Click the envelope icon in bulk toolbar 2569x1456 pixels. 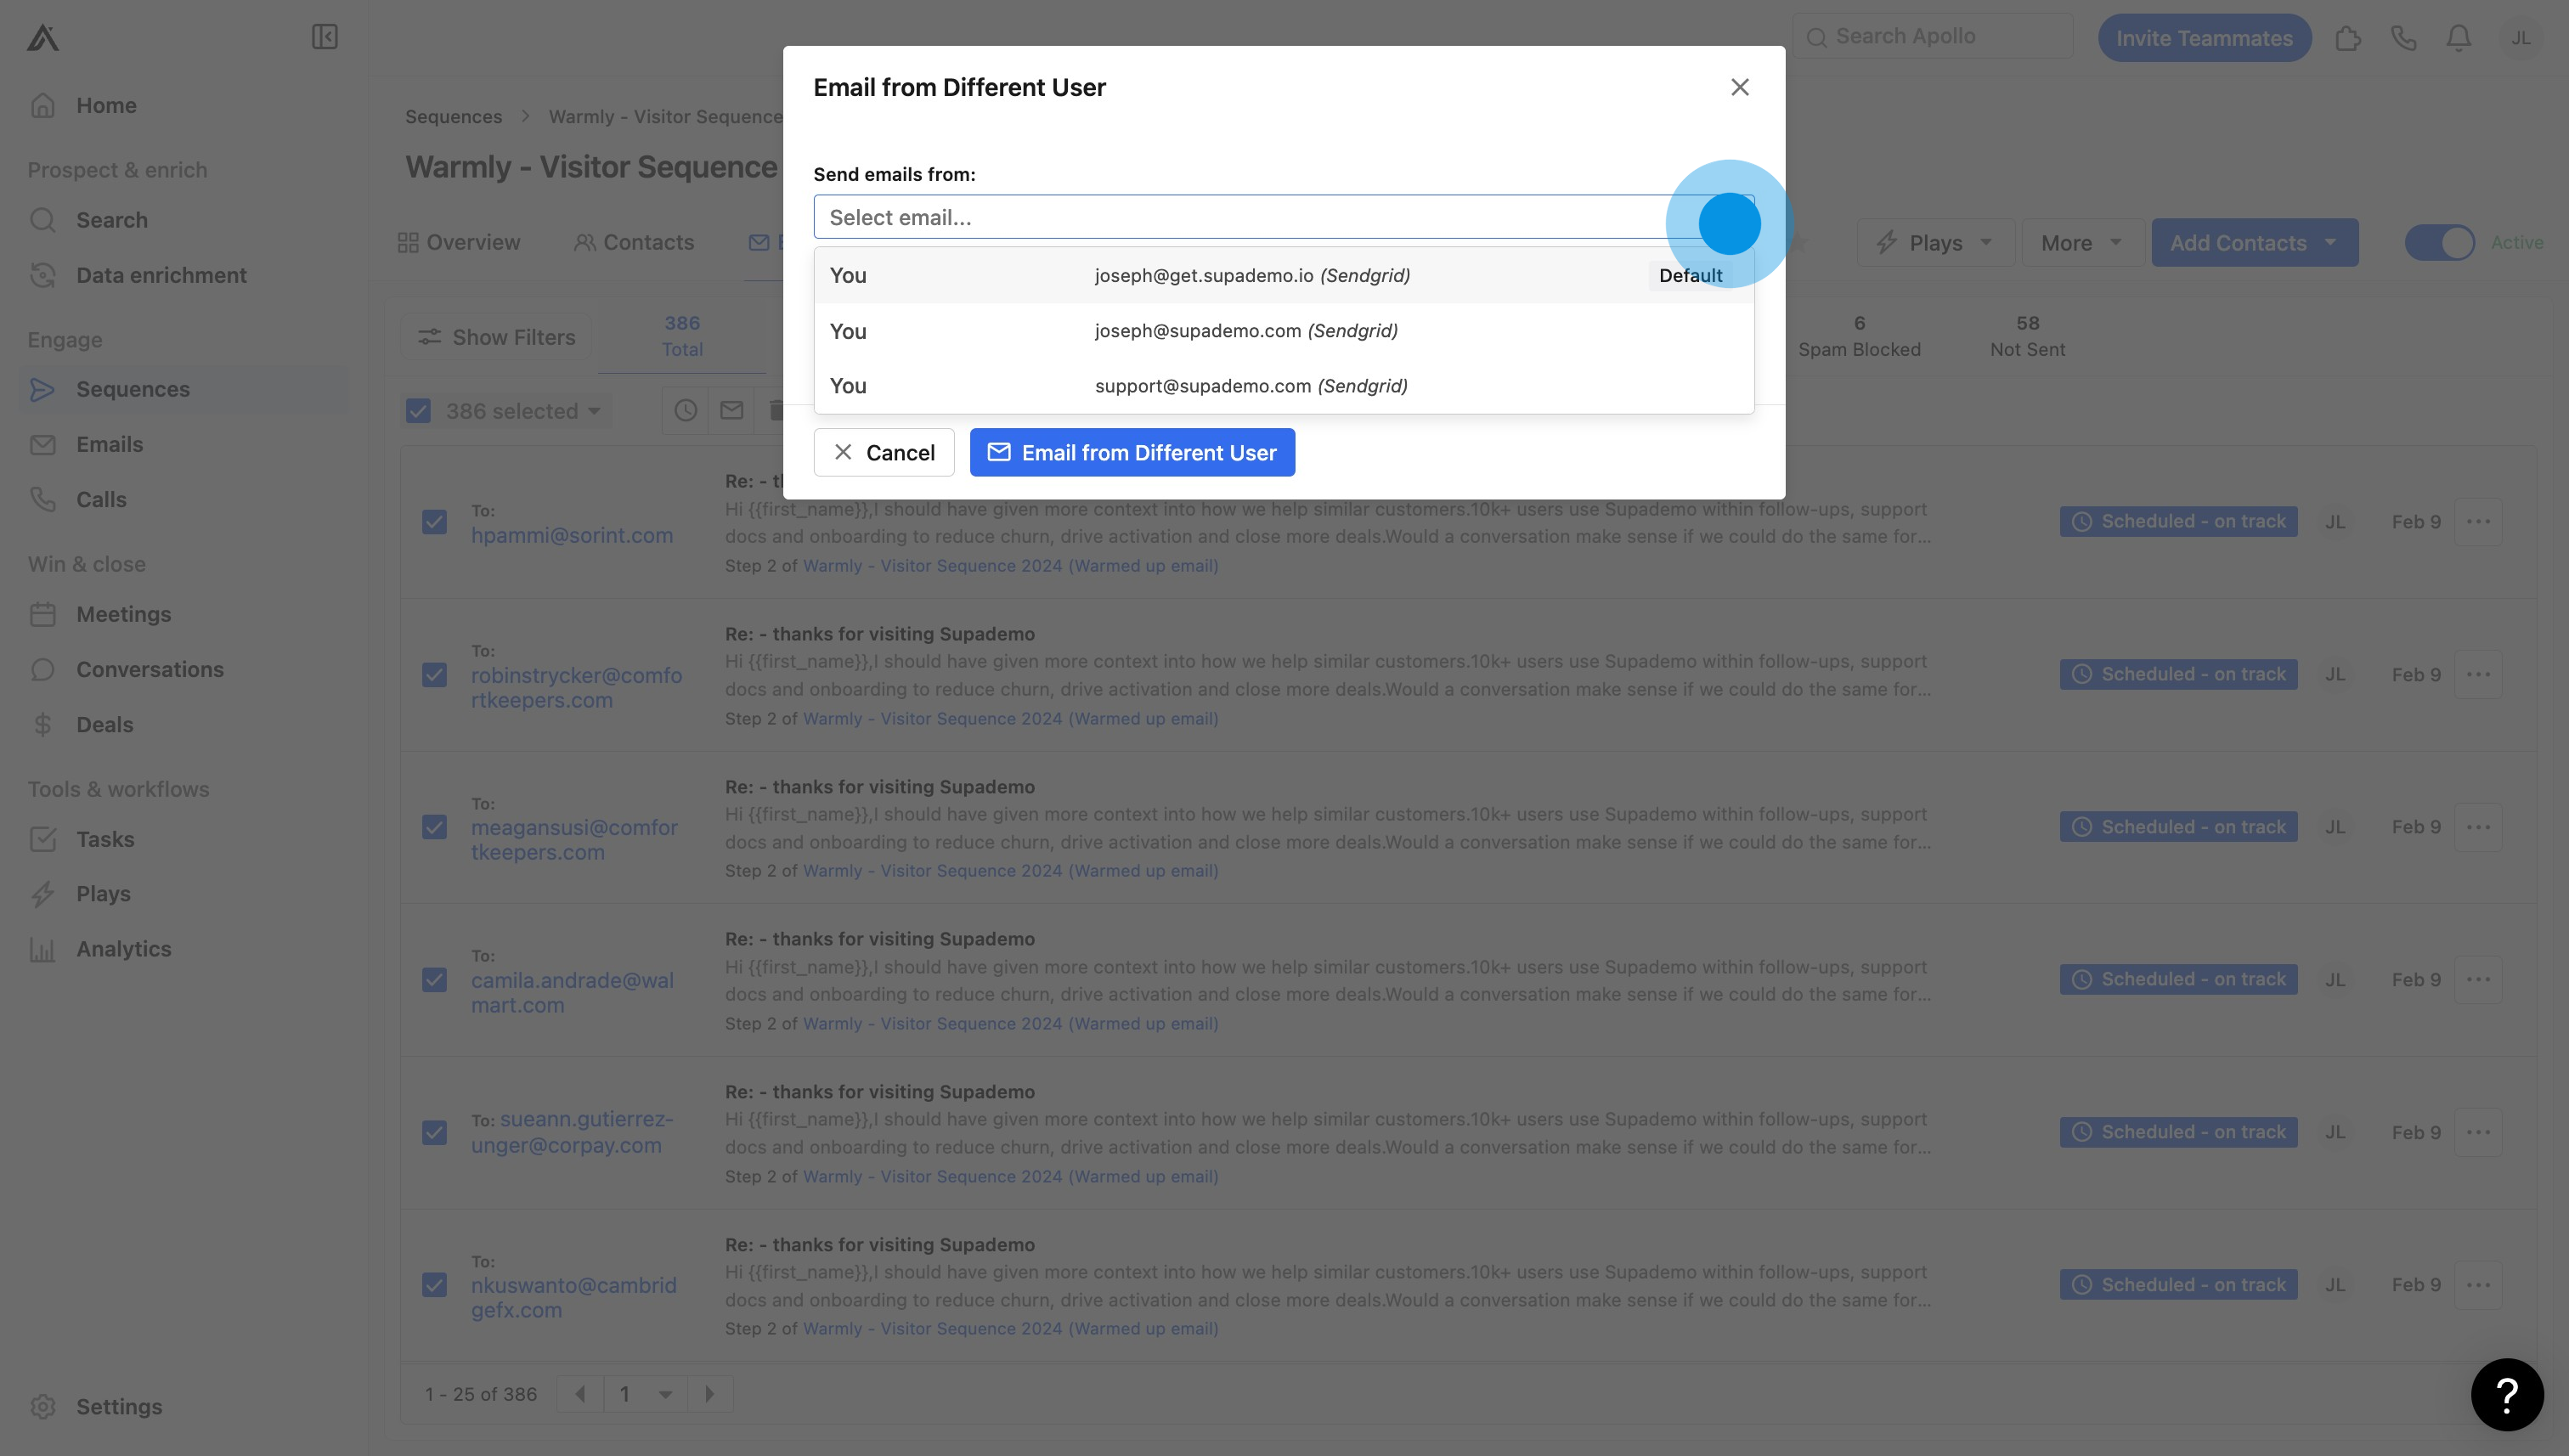[732, 410]
